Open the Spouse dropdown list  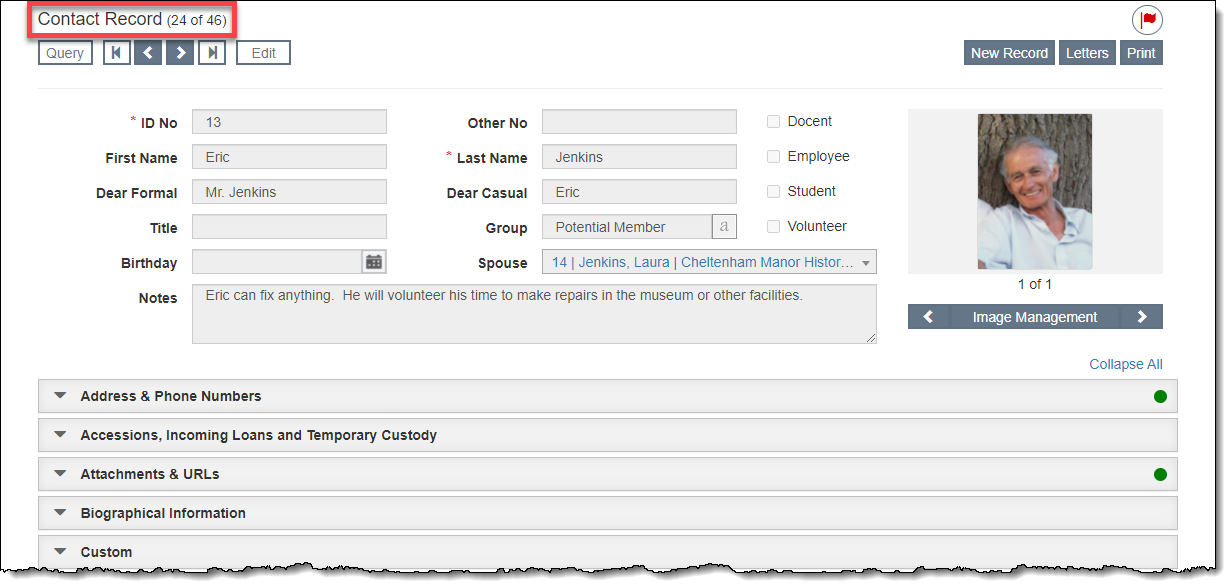click(x=865, y=263)
